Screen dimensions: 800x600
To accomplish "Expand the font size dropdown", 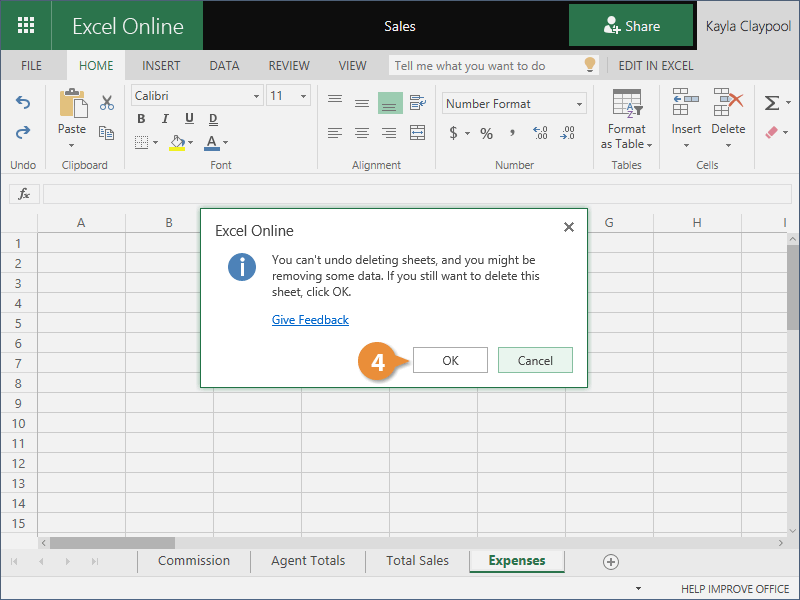I will pos(303,96).
